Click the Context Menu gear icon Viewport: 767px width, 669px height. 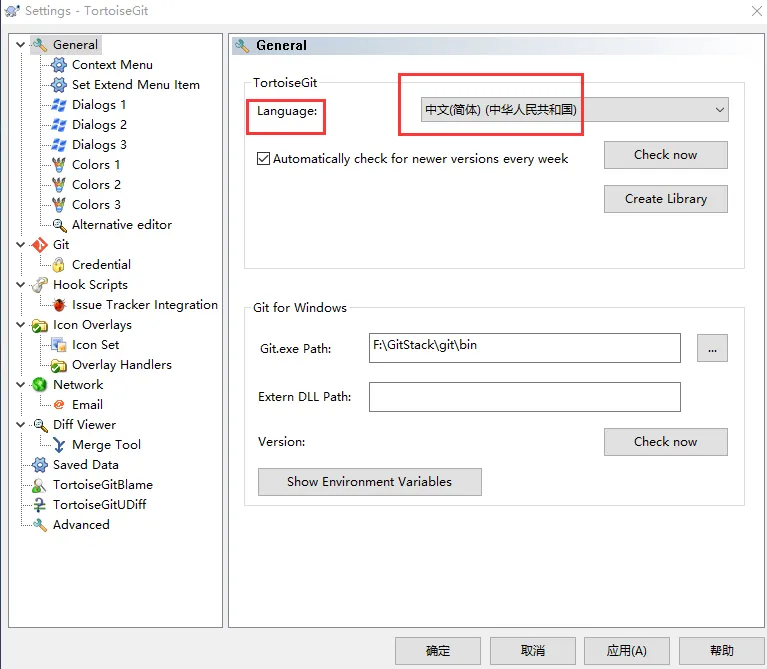[59, 65]
